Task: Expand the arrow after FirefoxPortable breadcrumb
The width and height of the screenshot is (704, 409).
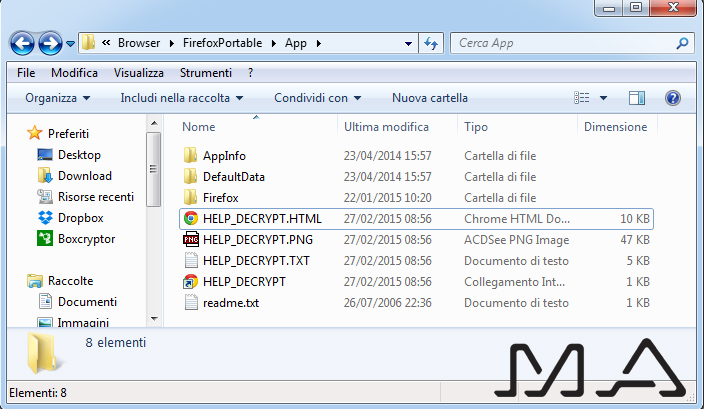Action: pos(273,44)
